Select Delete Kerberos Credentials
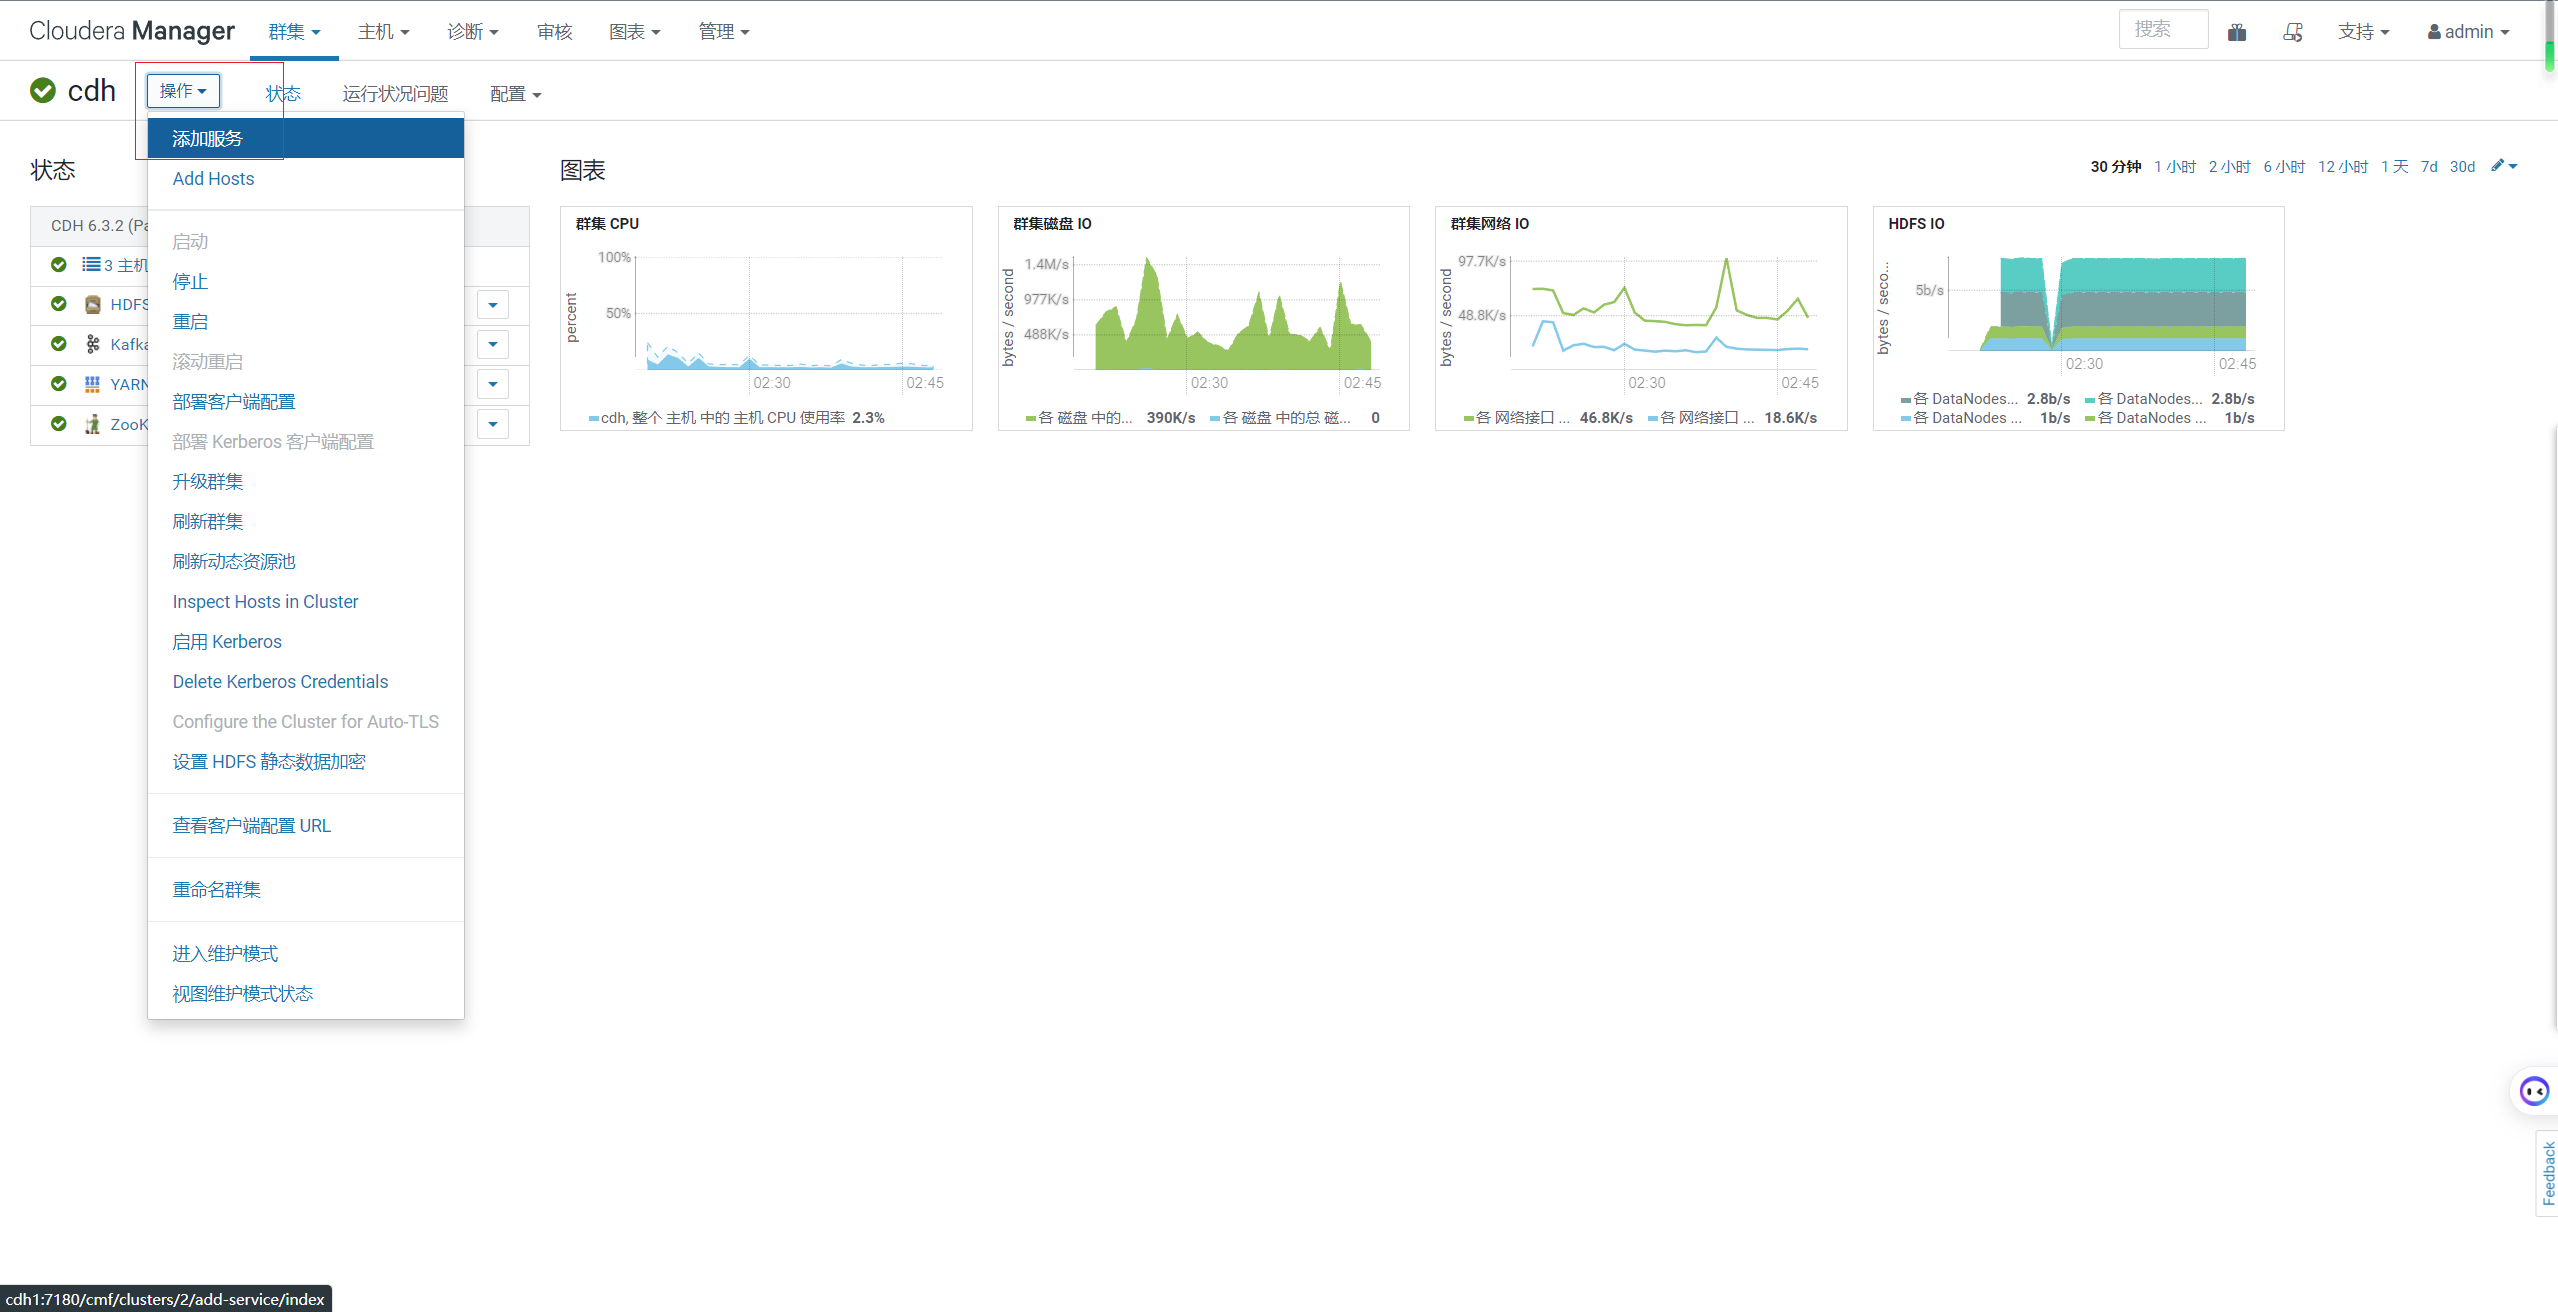Image resolution: width=2558 pixels, height=1312 pixels. (306, 682)
